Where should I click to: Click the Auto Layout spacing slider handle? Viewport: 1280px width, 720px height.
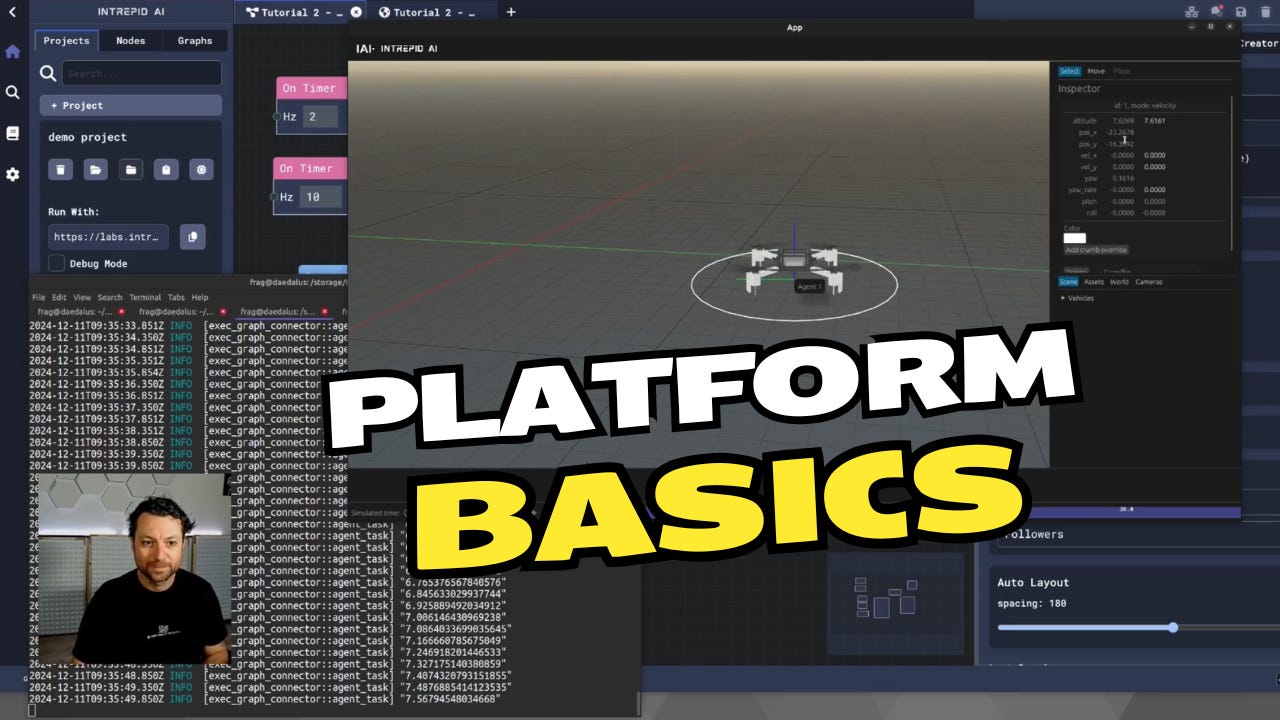pyautogui.click(x=1173, y=627)
